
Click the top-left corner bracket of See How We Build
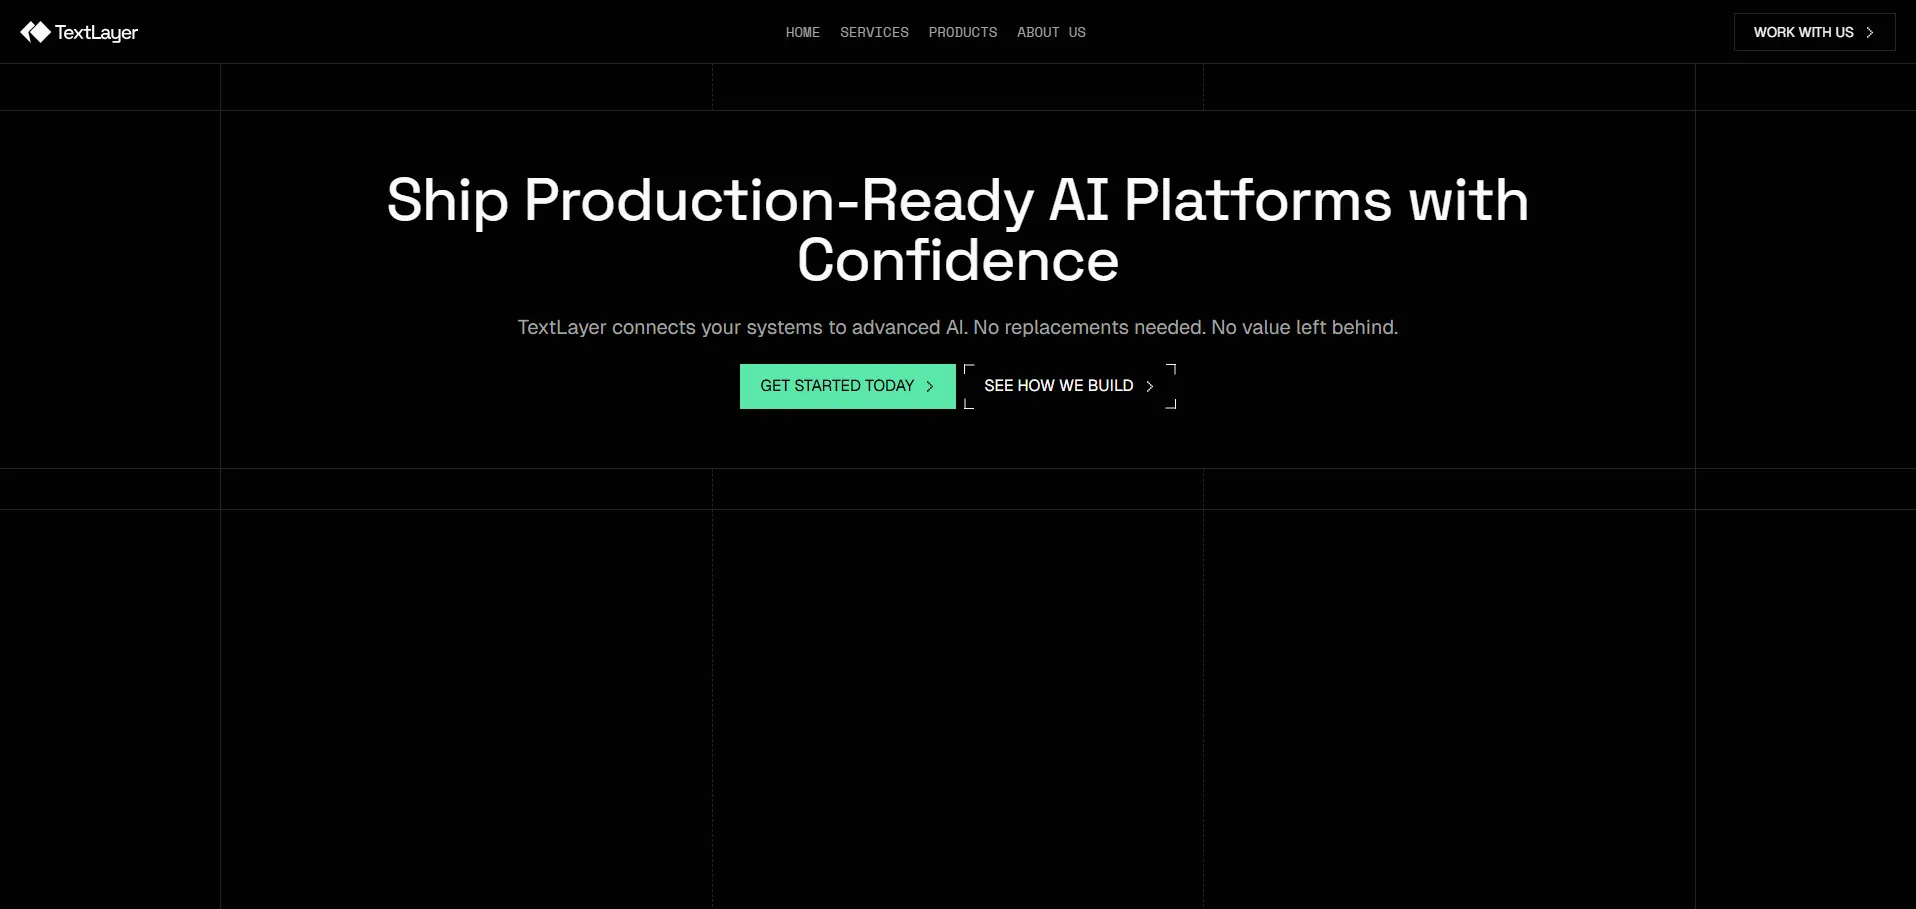coord(968,369)
